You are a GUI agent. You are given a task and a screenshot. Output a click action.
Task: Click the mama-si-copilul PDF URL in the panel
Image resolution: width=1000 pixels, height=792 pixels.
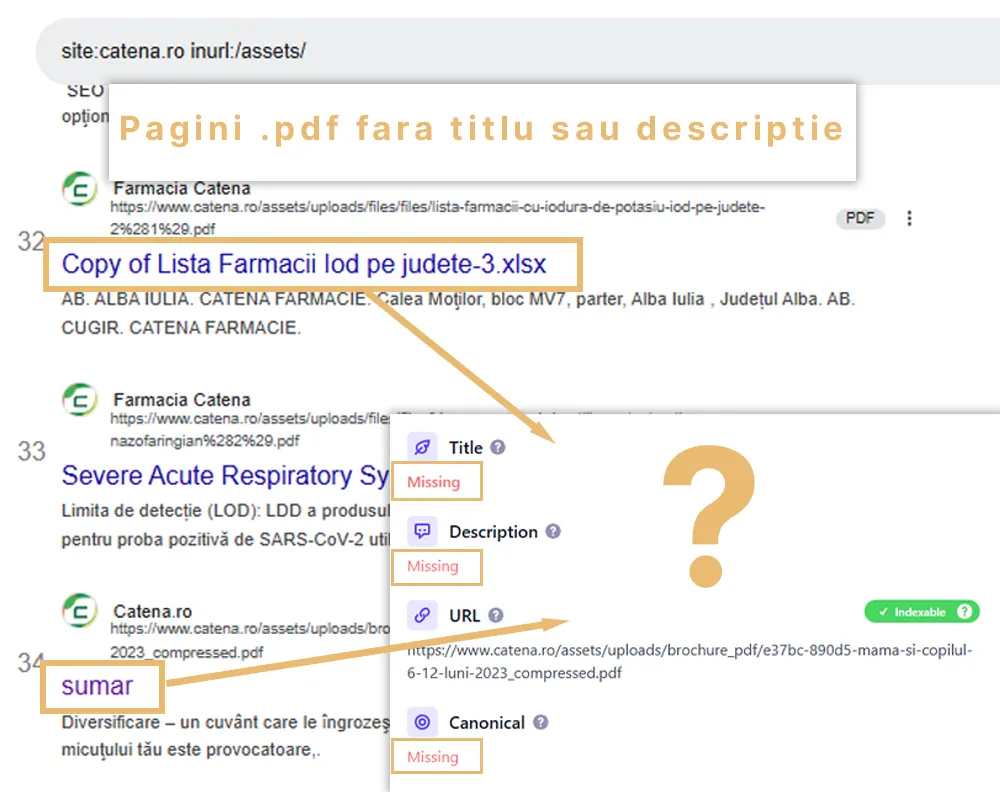[x=689, y=661]
